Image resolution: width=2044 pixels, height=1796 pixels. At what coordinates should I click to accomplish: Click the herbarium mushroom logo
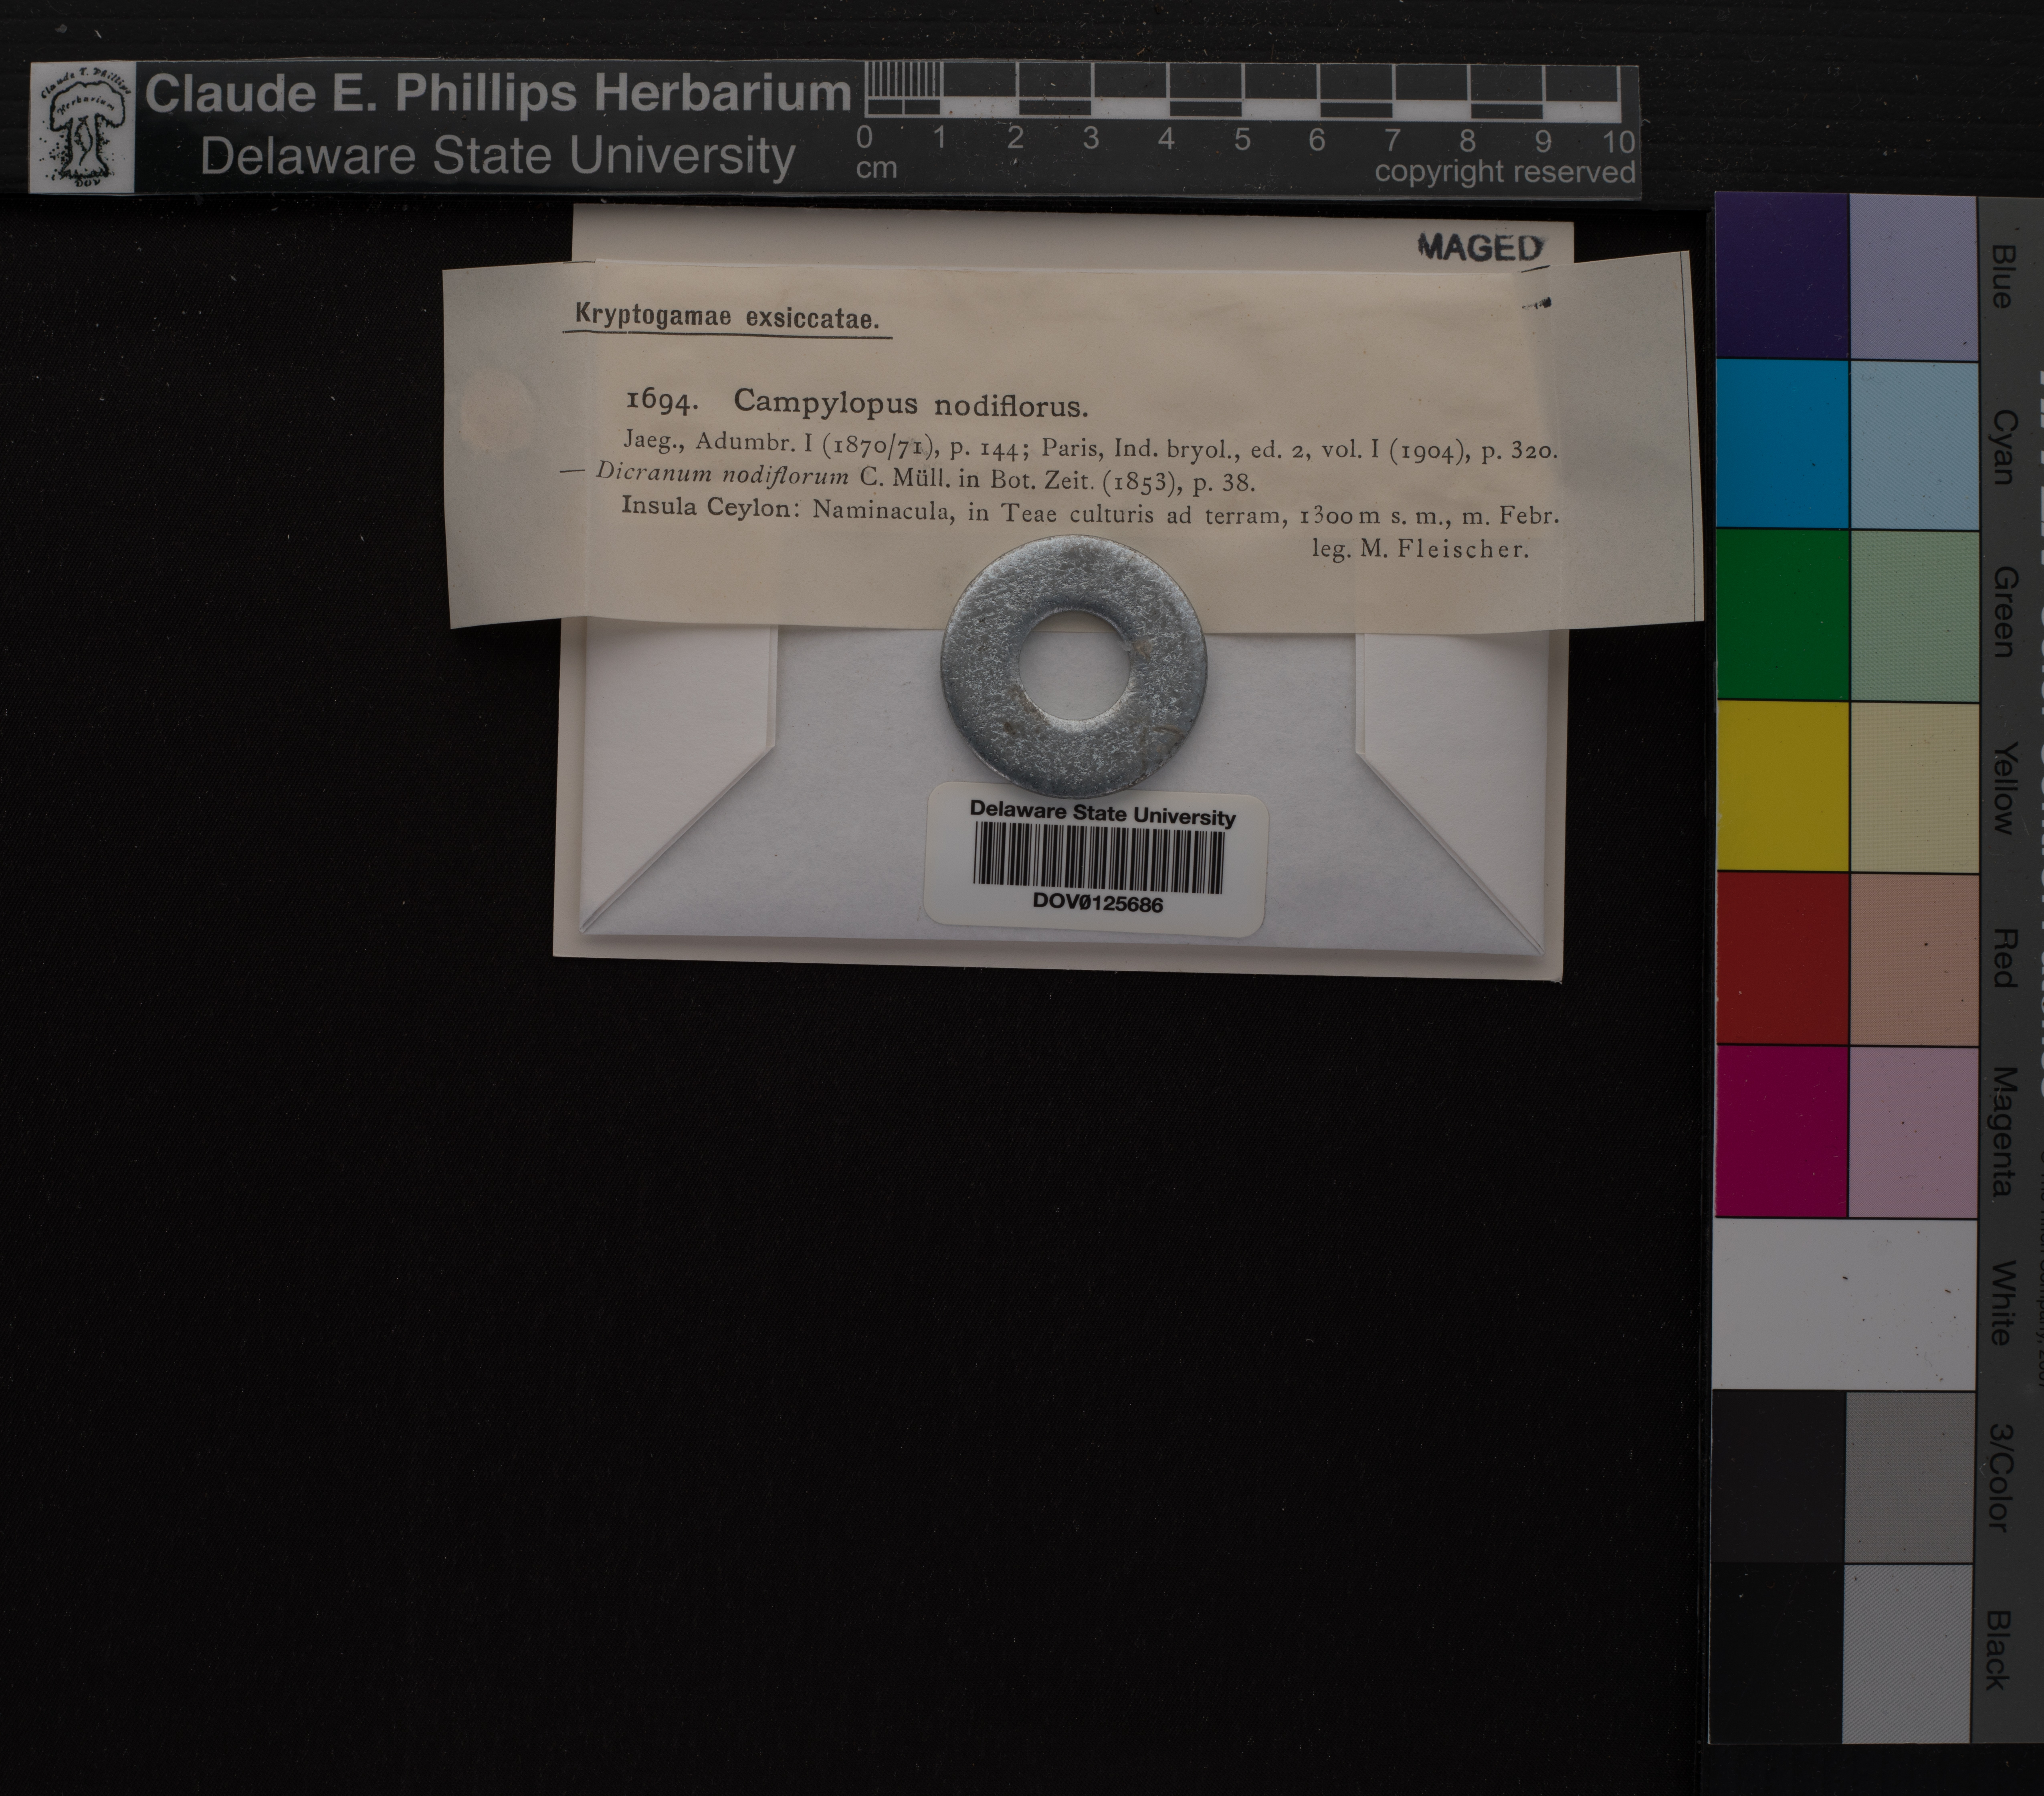coord(84,127)
